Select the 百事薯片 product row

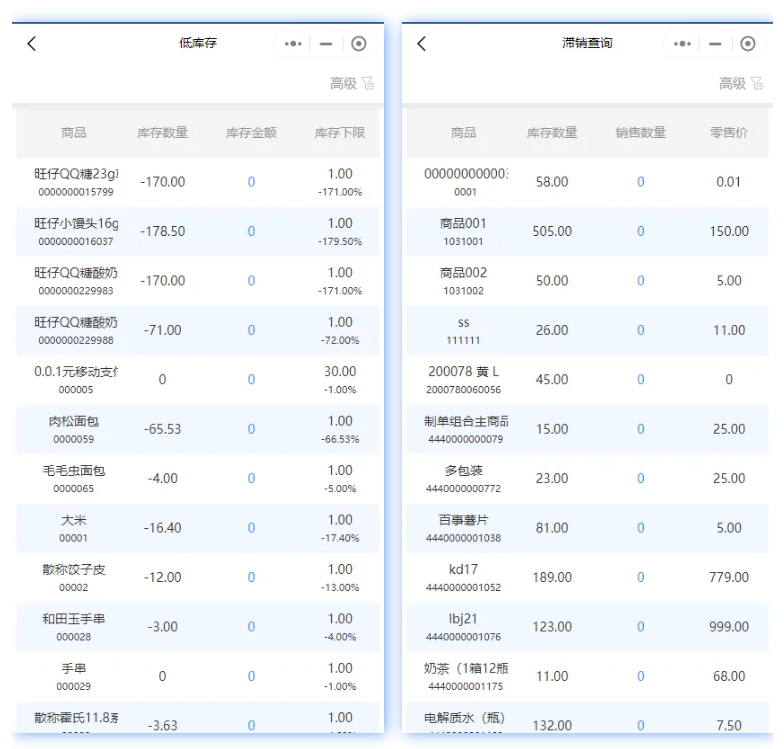(x=464, y=528)
